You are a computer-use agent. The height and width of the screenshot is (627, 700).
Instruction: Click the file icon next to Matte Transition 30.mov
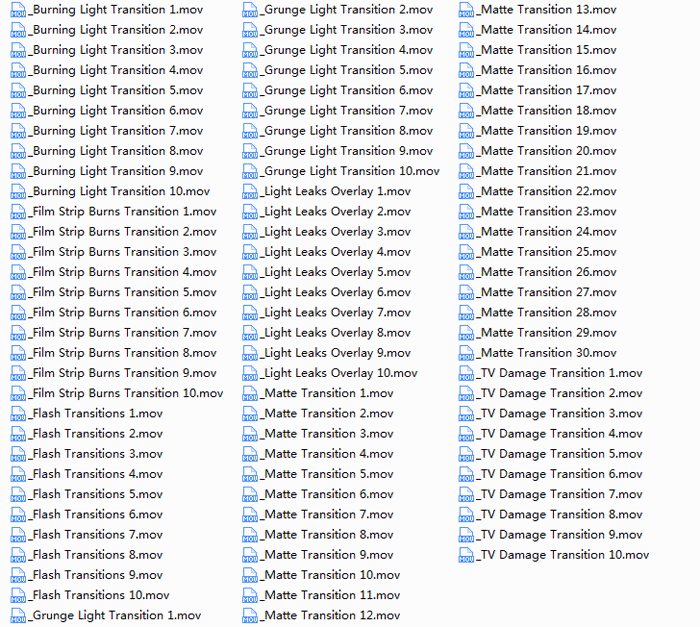click(x=467, y=353)
